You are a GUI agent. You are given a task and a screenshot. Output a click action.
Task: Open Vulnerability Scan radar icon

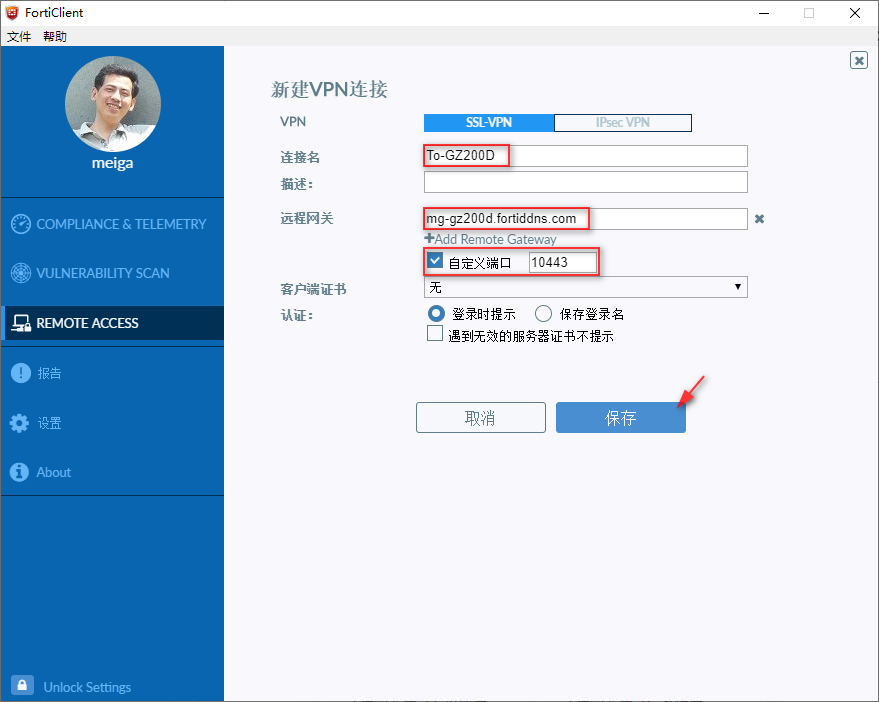[x=21, y=273]
